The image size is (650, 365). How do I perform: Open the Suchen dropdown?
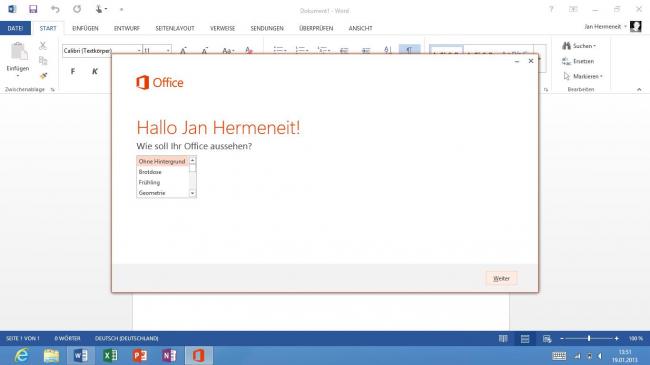tap(579, 46)
